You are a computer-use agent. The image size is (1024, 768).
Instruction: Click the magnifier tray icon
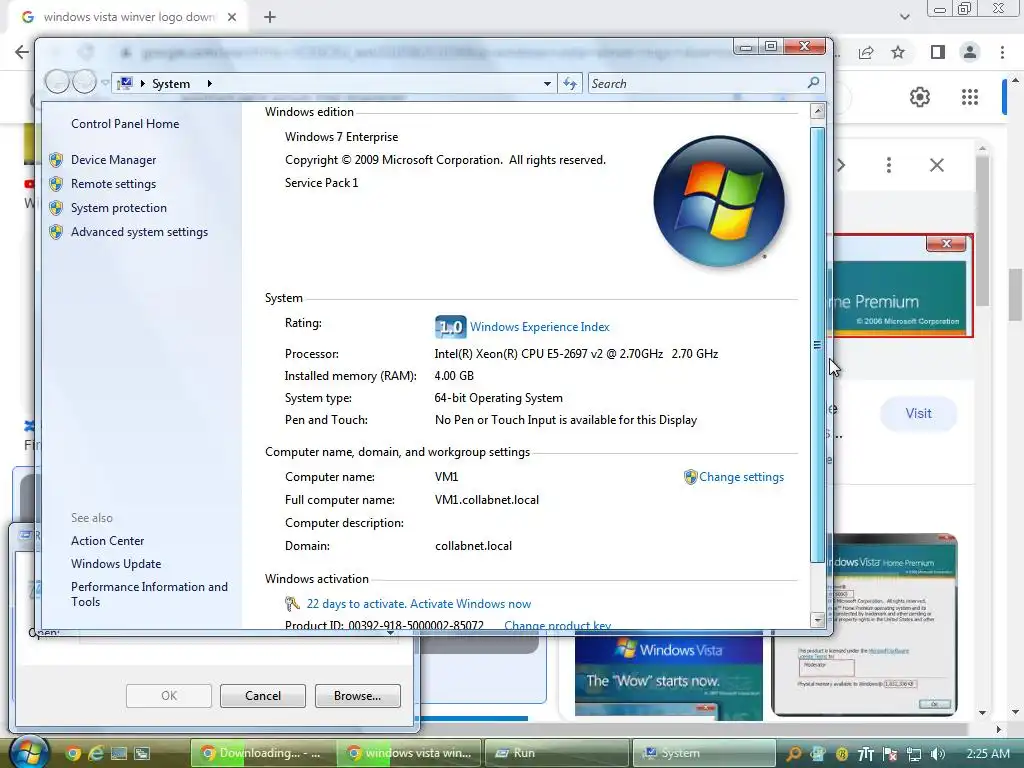[x=793, y=754]
